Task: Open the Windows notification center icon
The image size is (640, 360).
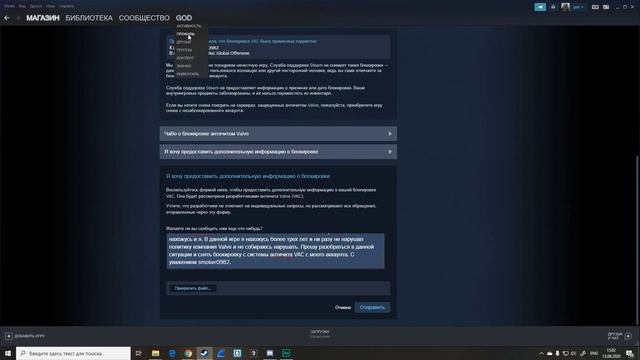Action: click(x=630, y=353)
